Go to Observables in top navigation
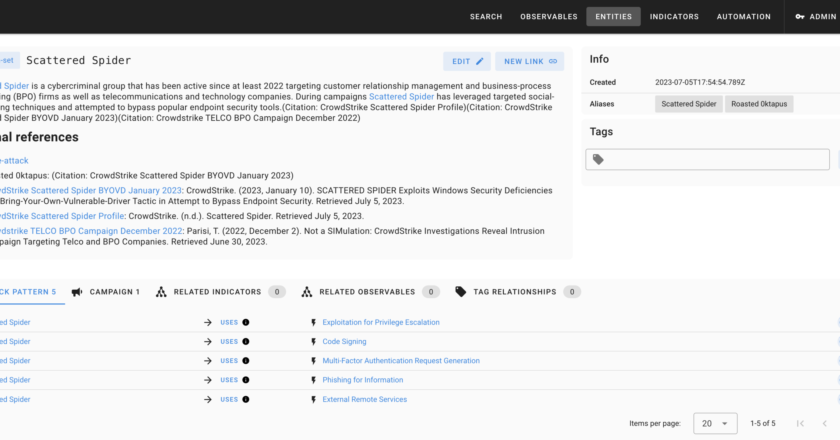 (549, 17)
